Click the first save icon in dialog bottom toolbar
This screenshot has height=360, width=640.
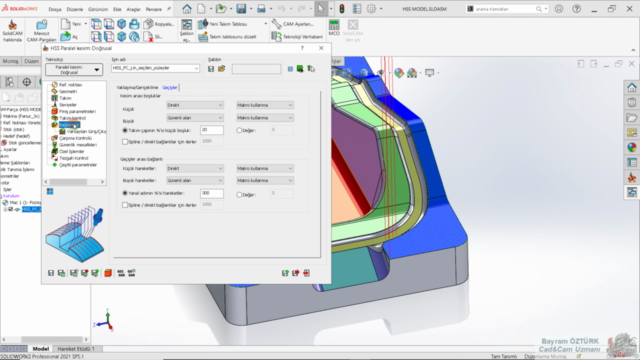coord(51,273)
